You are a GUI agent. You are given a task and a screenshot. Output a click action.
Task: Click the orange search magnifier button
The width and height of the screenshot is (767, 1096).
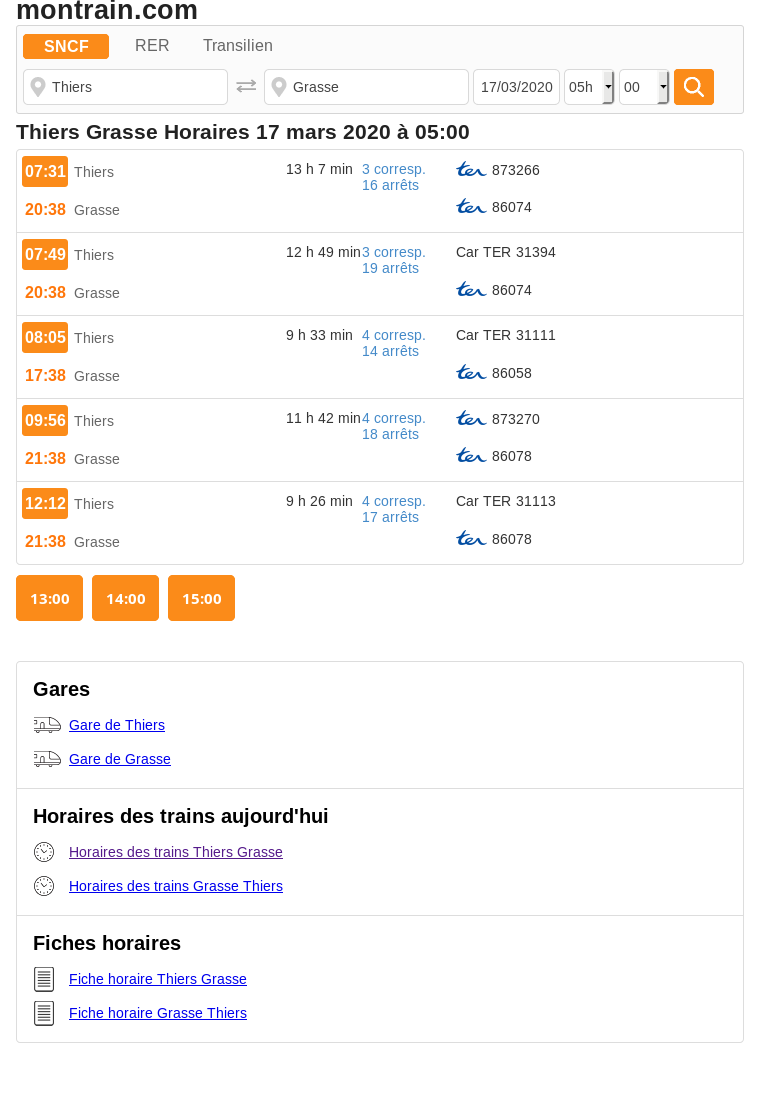[x=694, y=87]
